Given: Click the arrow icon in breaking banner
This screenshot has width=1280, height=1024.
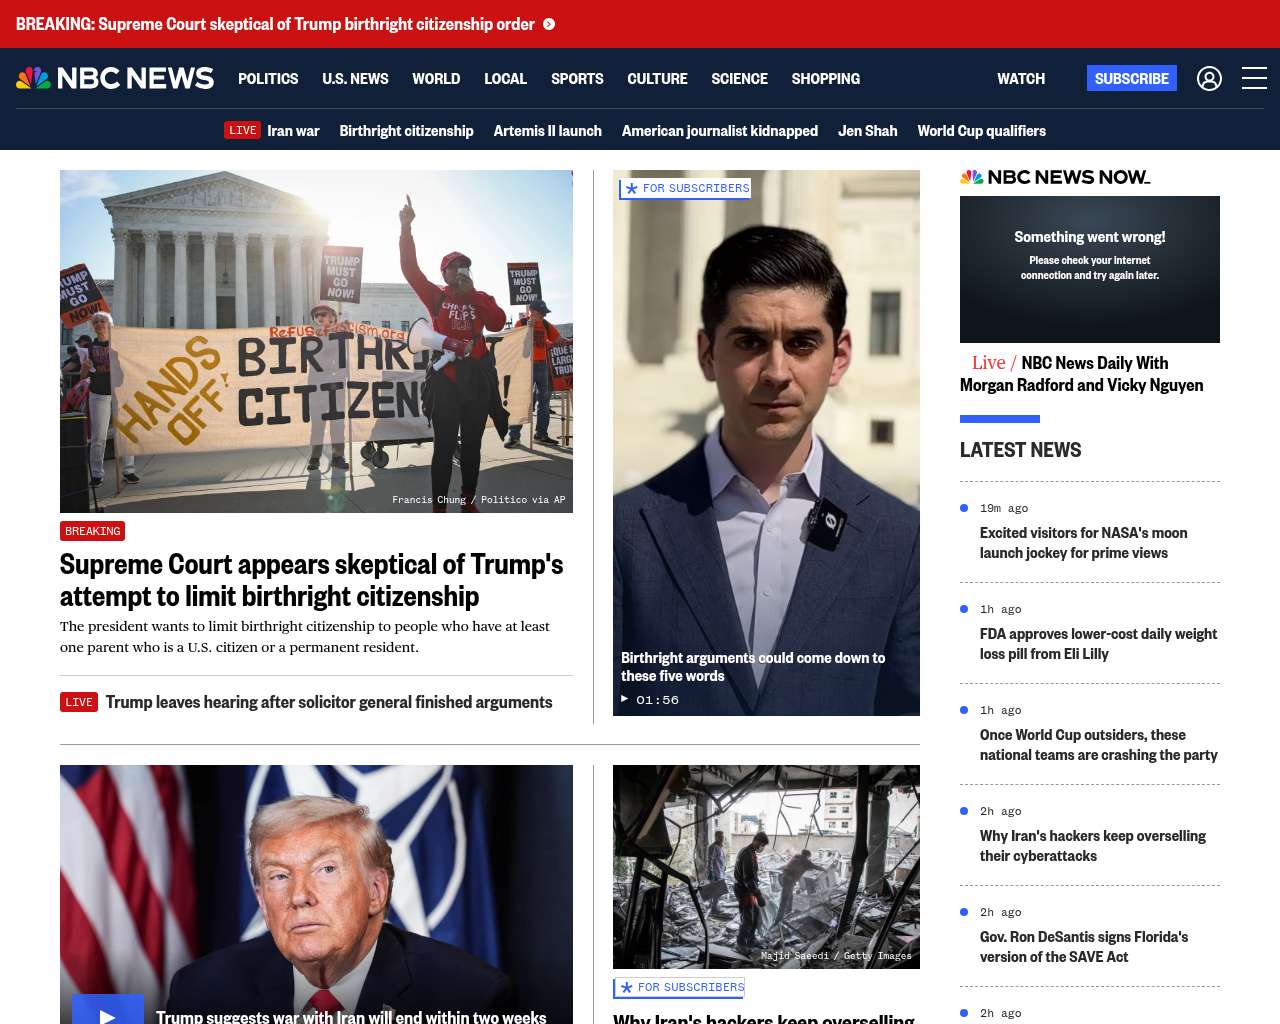Looking at the screenshot, I should pyautogui.click(x=549, y=24).
